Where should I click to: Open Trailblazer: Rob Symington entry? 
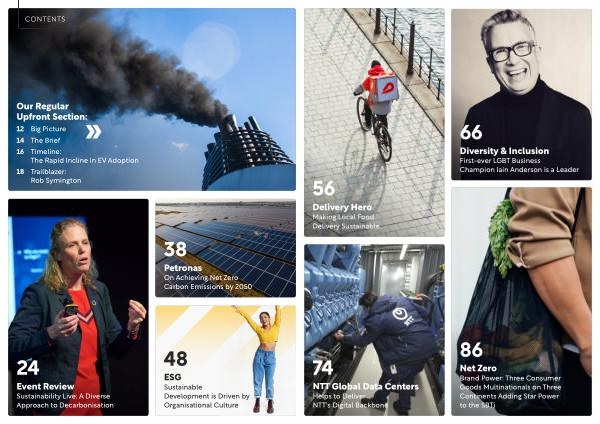(x=49, y=176)
